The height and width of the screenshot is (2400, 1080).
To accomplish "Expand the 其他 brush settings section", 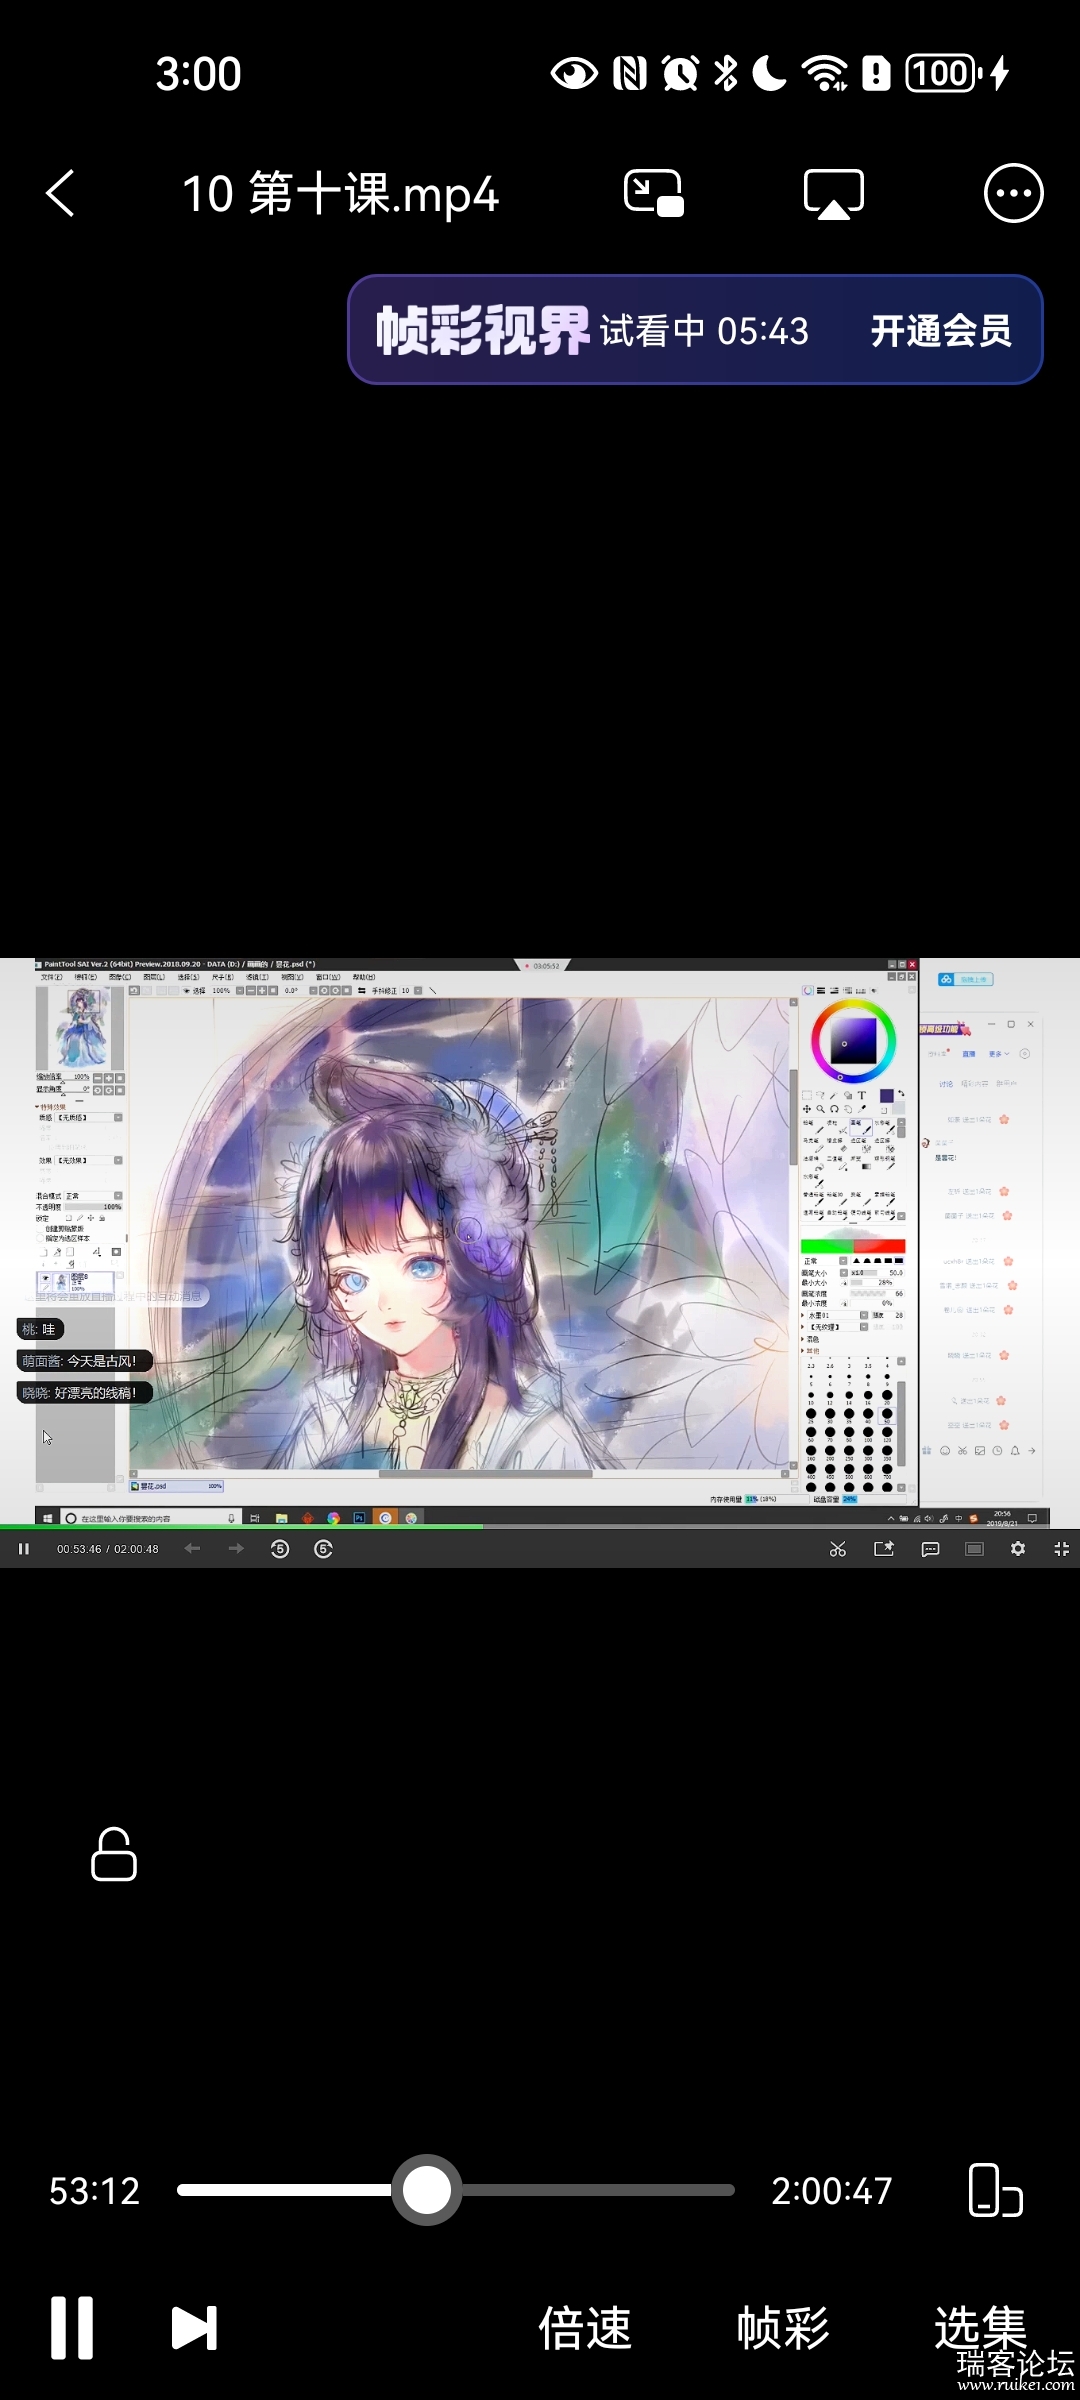I will pos(810,1351).
